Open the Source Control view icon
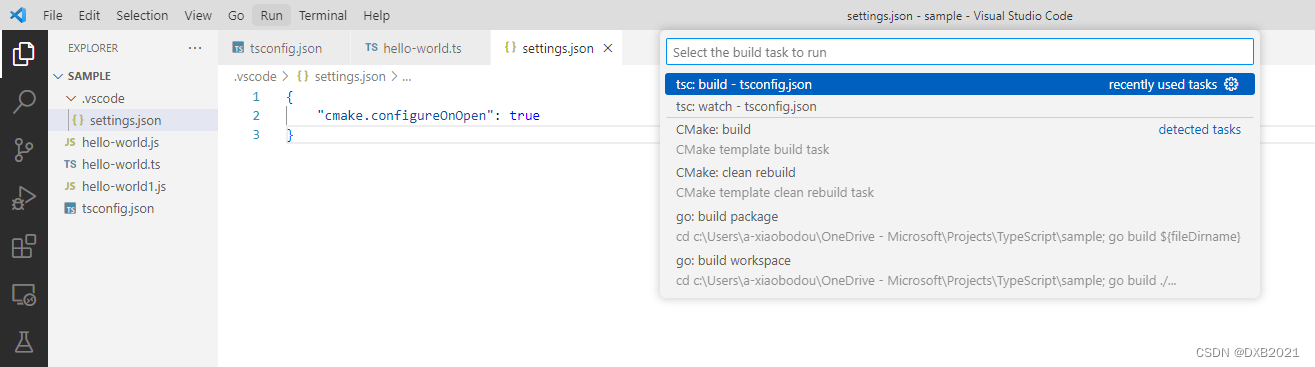1315x367 pixels. [24, 150]
